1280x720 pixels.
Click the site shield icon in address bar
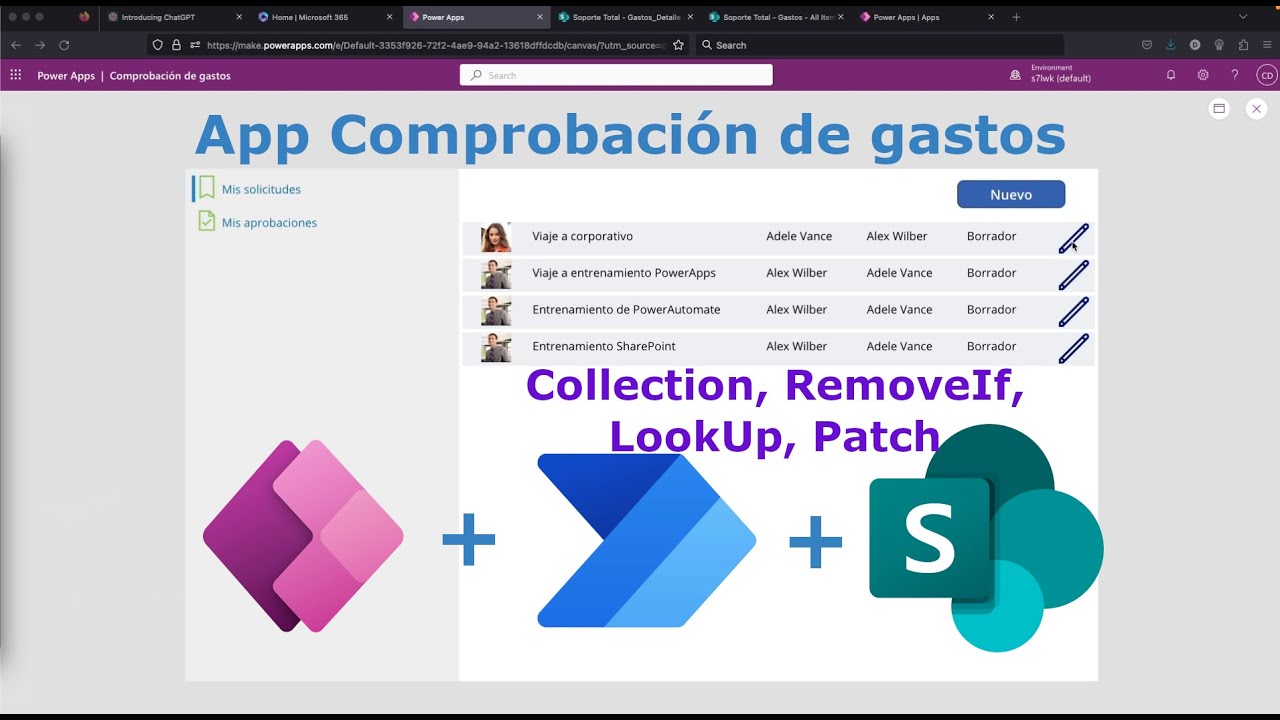pos(158,45)
